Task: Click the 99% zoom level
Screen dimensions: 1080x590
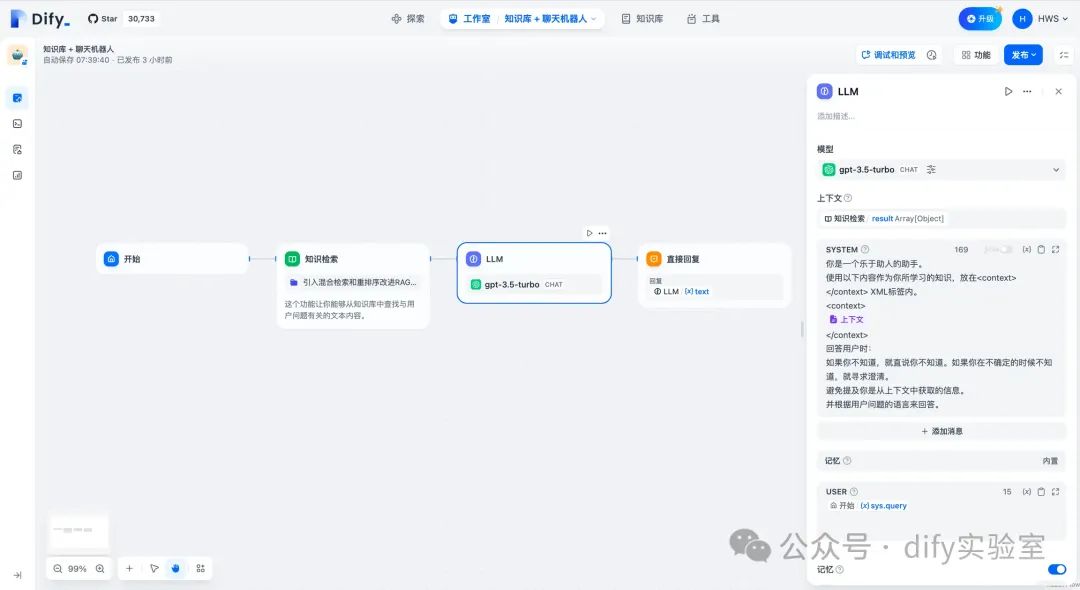Action: 77,569
